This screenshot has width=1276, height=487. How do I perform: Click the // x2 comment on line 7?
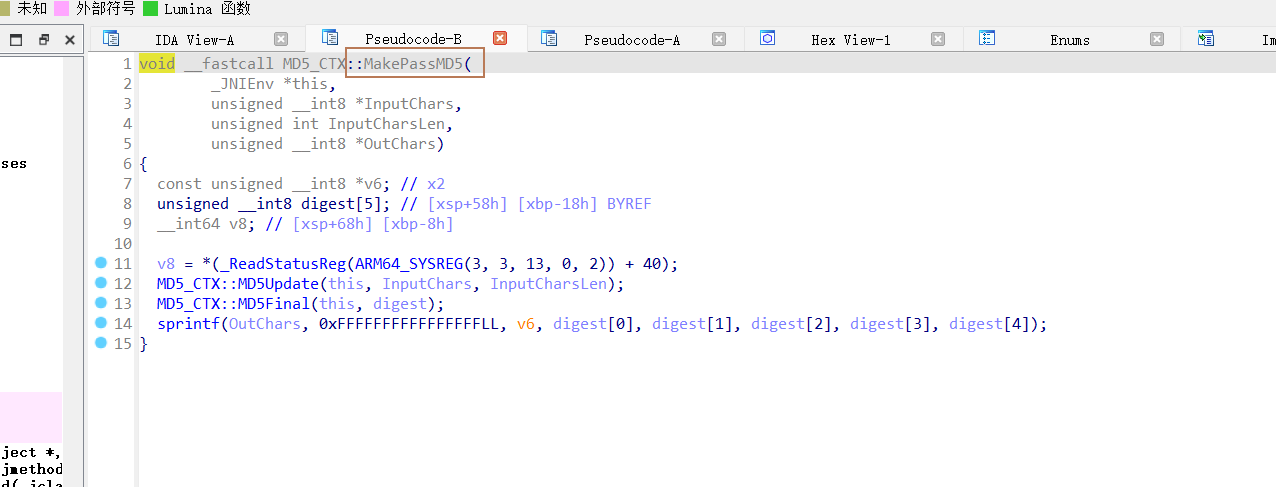click(x=422, y=184)
